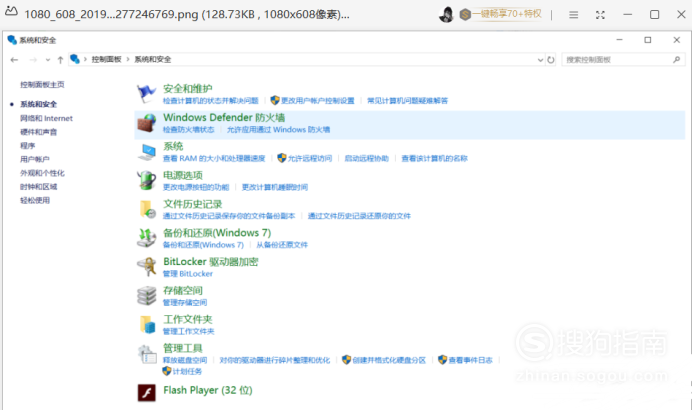Open the File History folder icon

click(147, 209)
